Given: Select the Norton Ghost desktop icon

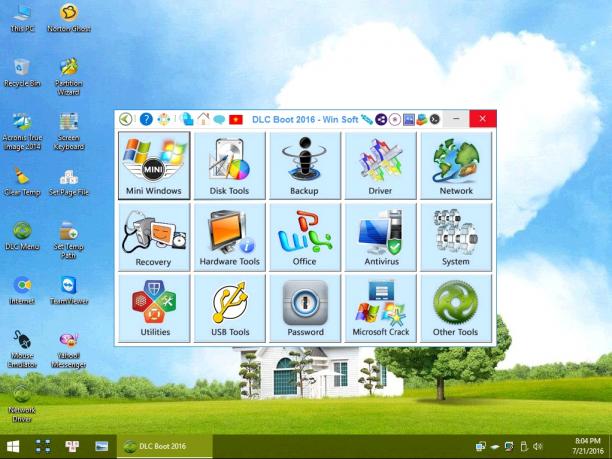Looking at the screenshot, I should [69, 18].
